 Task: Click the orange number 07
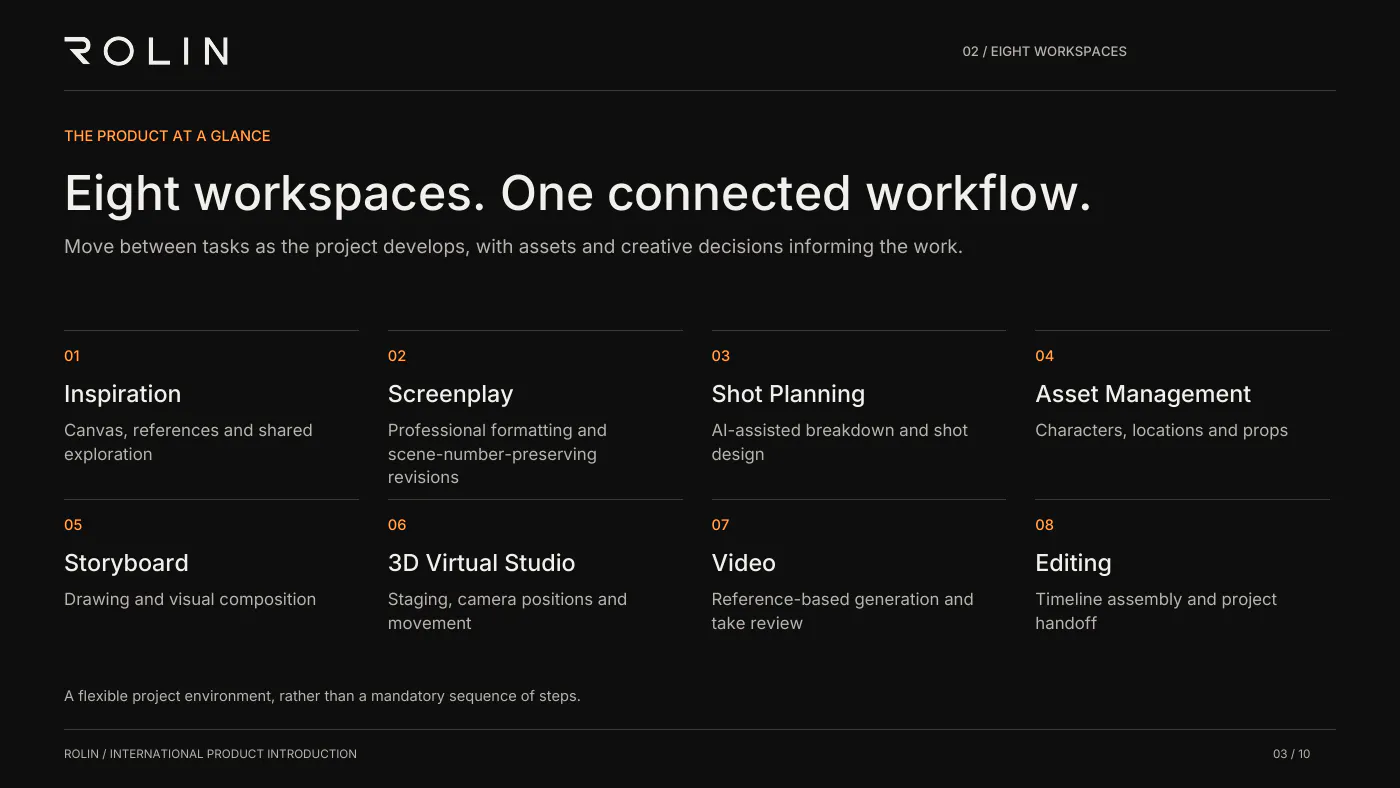tap(721, 525)
